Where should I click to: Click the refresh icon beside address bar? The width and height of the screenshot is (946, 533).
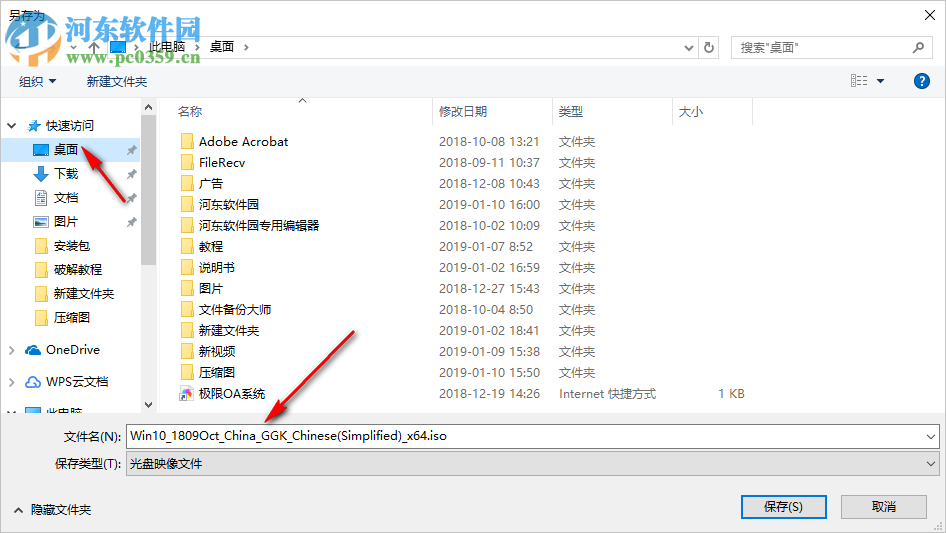709,47
